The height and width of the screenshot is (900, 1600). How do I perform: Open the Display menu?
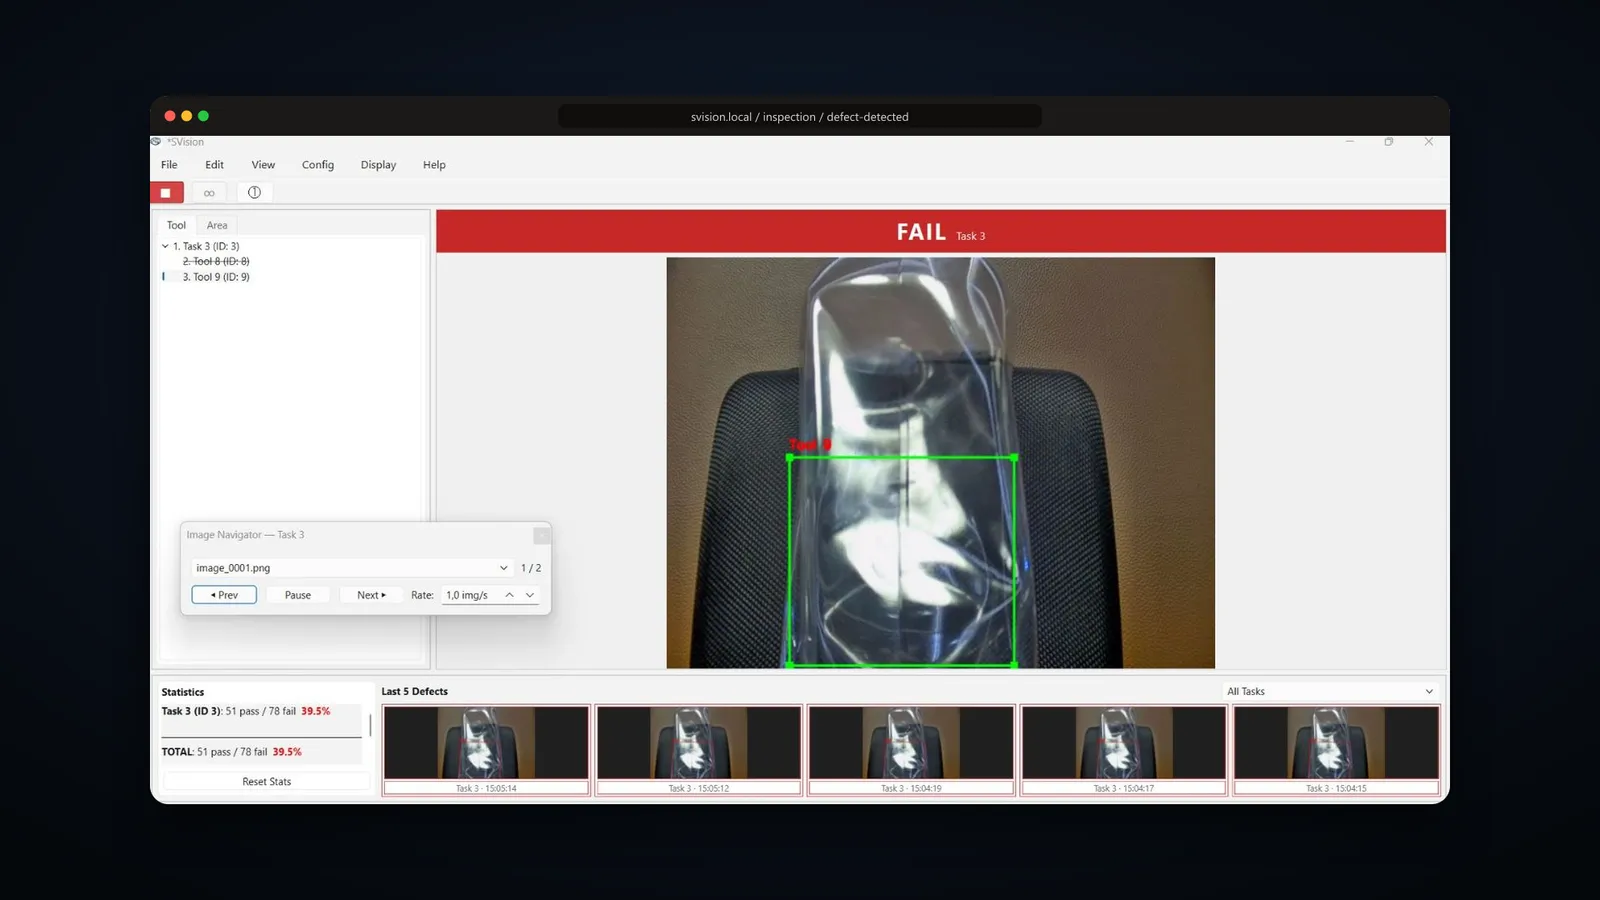coord(378,165)
